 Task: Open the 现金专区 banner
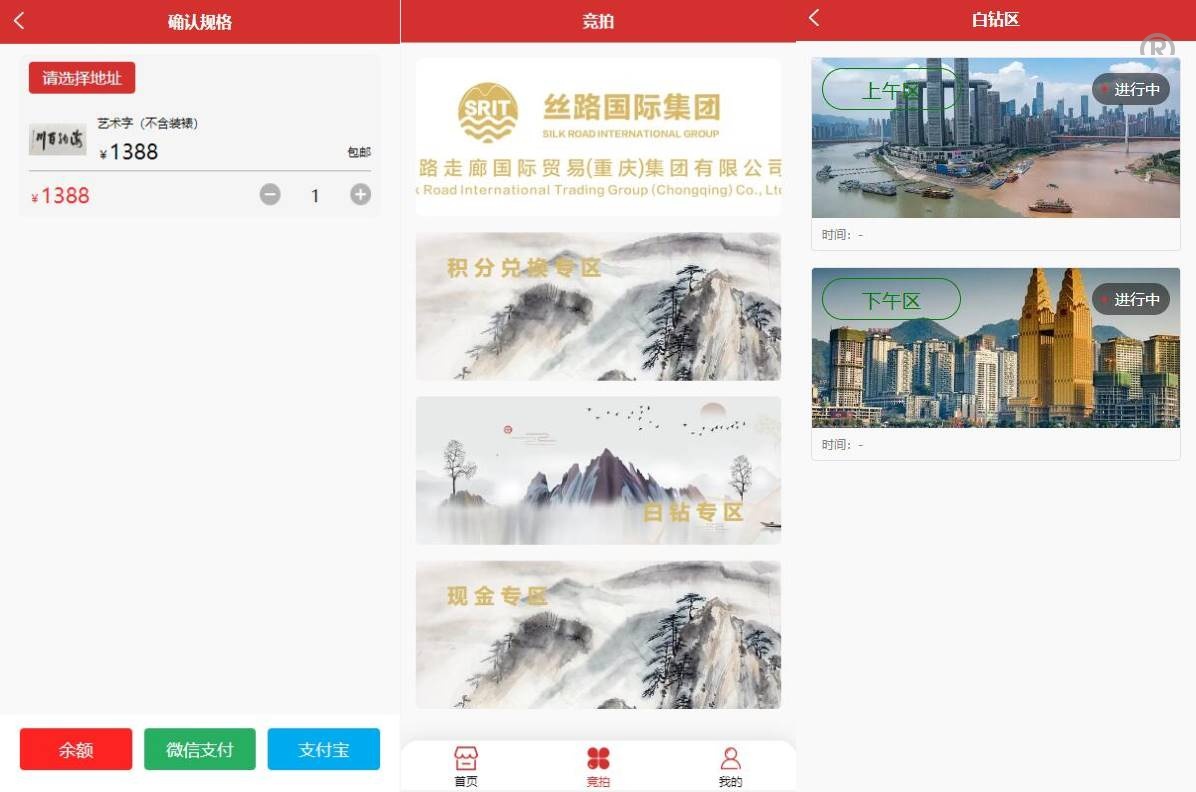pyautogui.click(x=597, y=634)
